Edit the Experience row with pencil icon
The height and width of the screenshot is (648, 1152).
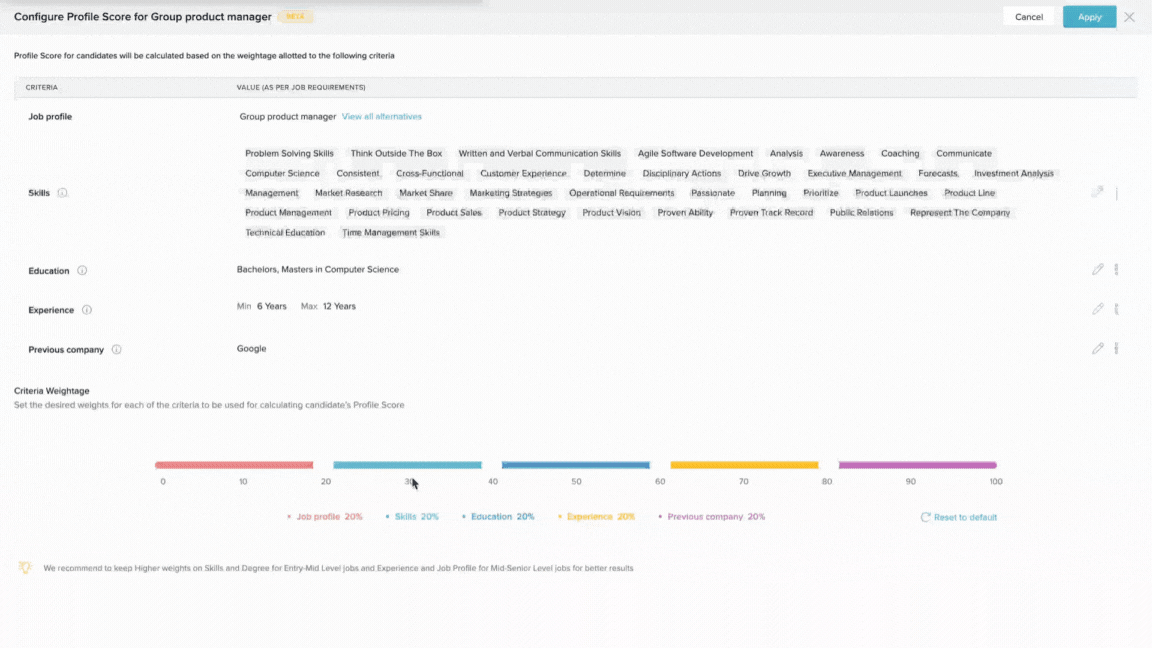pyautogui.click(x=1097, y=309)
